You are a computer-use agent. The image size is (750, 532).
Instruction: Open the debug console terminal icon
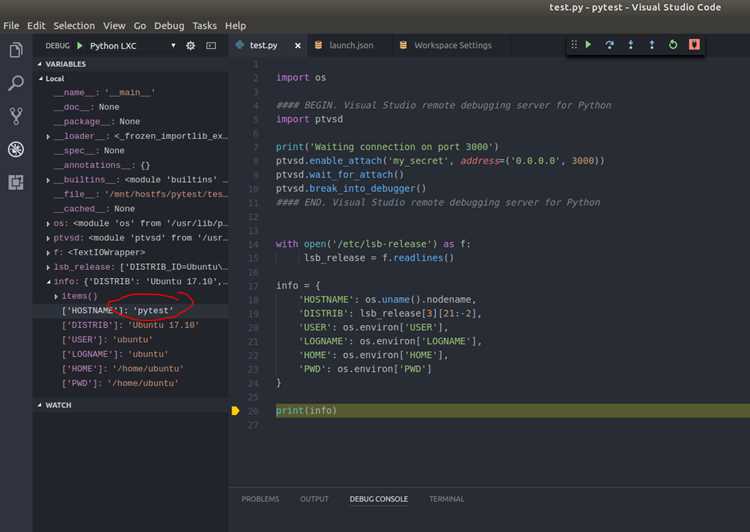point(211,45)
